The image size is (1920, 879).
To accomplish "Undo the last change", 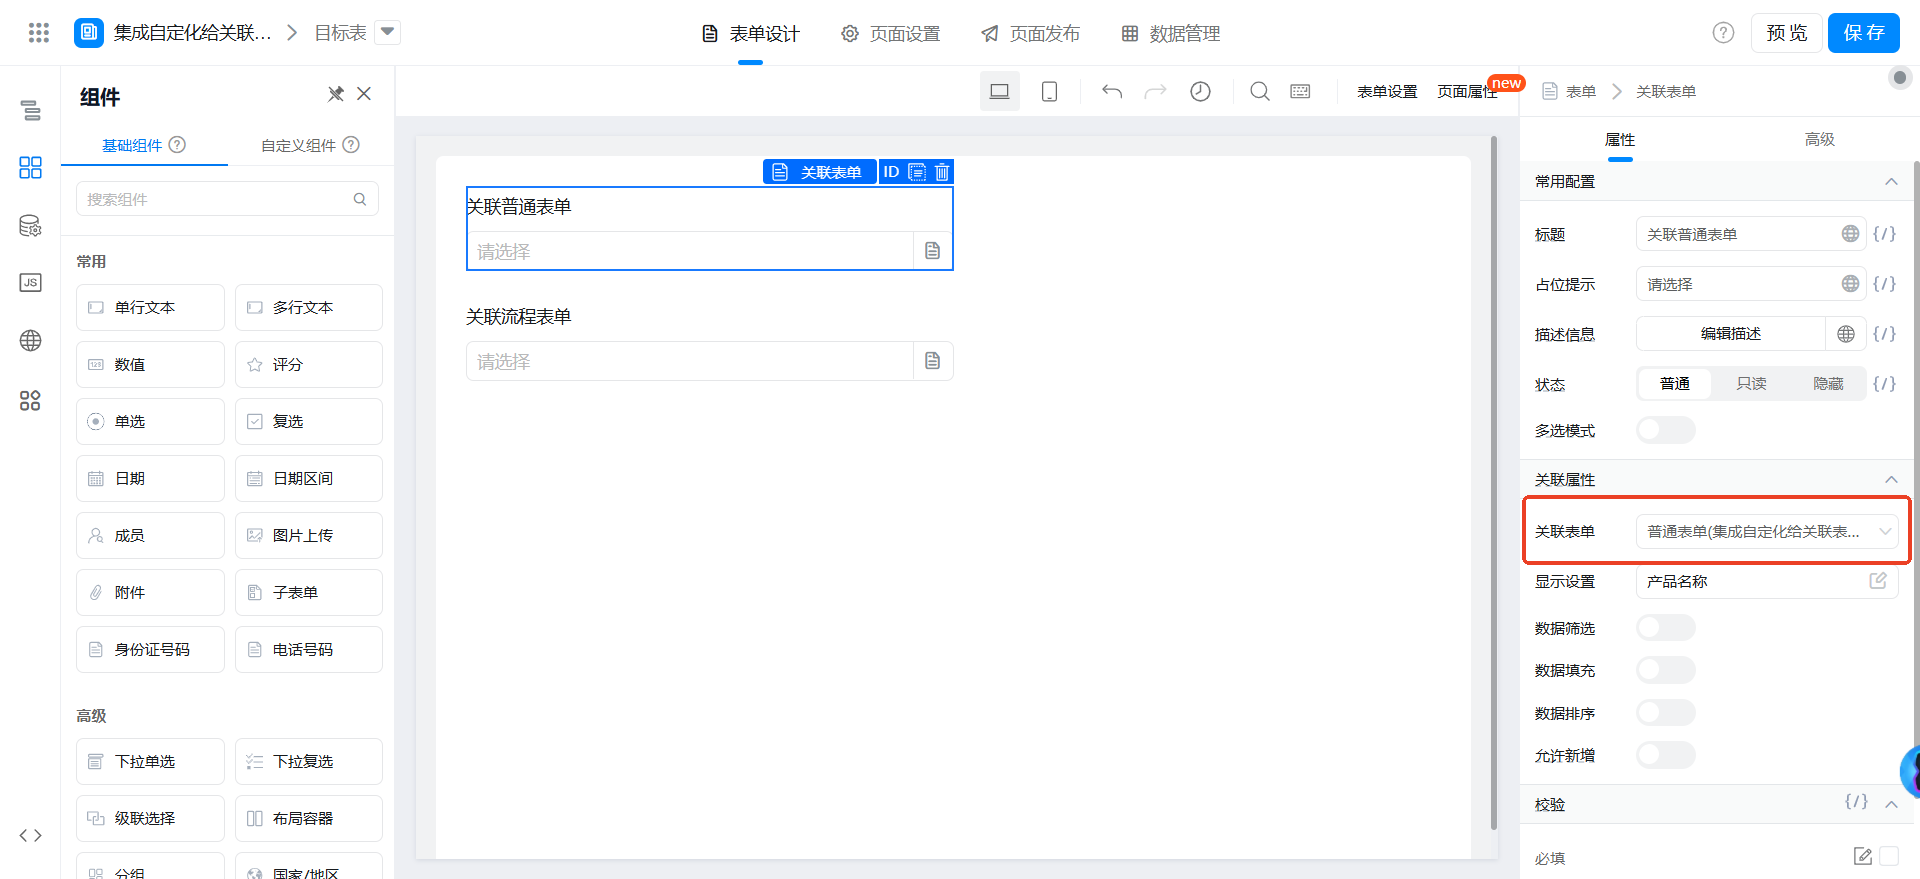I will click(1112, 91).
